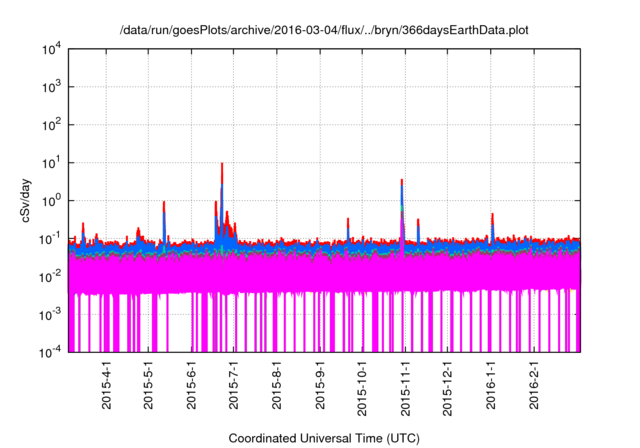Click the 2015-4-1 date label
Image resolution: width=640 pixels, height=448 pixels.
(x=107, y=385)
